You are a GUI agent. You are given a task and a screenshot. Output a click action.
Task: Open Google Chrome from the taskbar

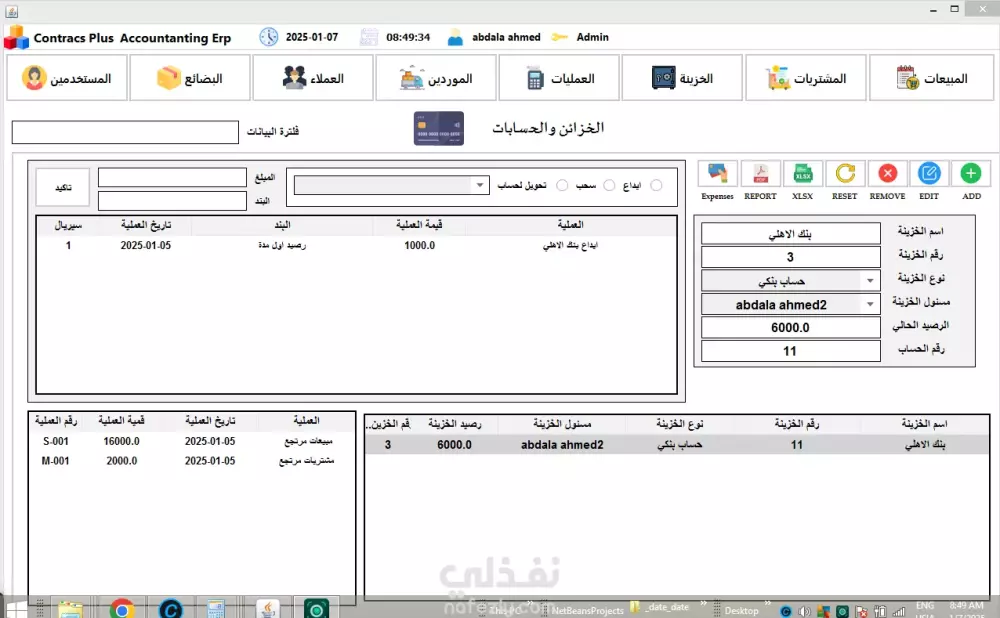122,607
